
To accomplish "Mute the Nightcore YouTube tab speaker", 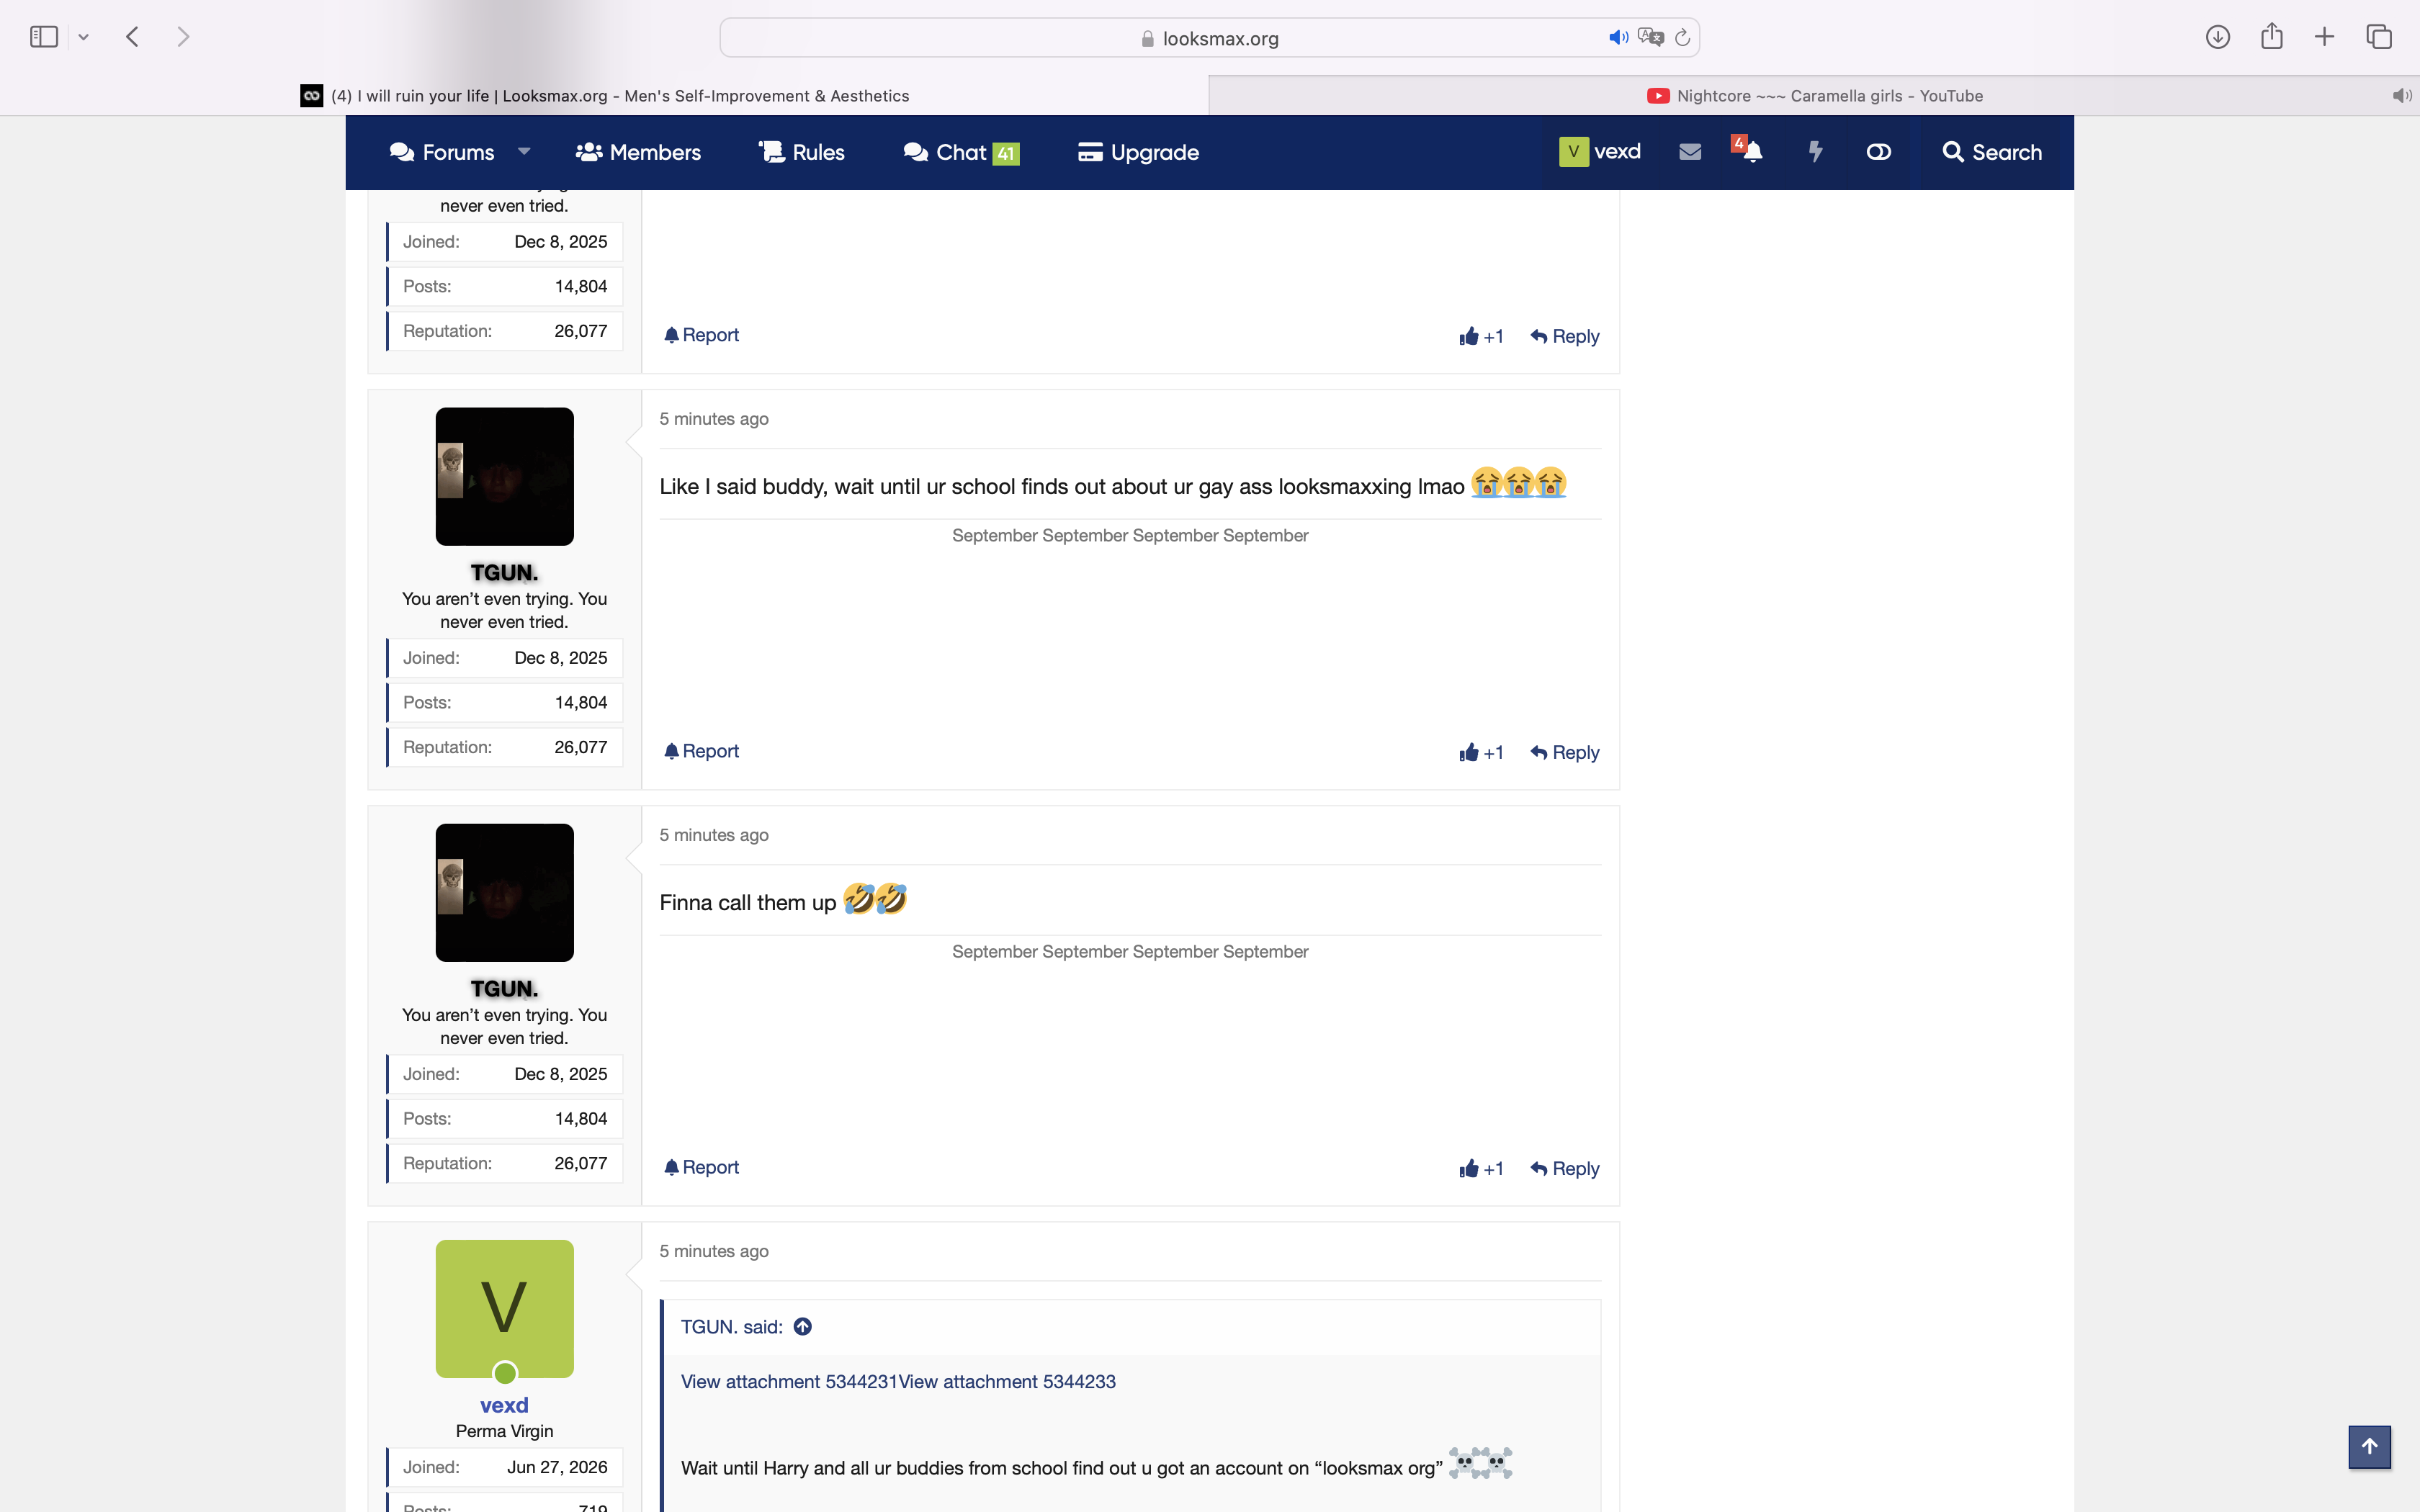I will point(2401,96).
